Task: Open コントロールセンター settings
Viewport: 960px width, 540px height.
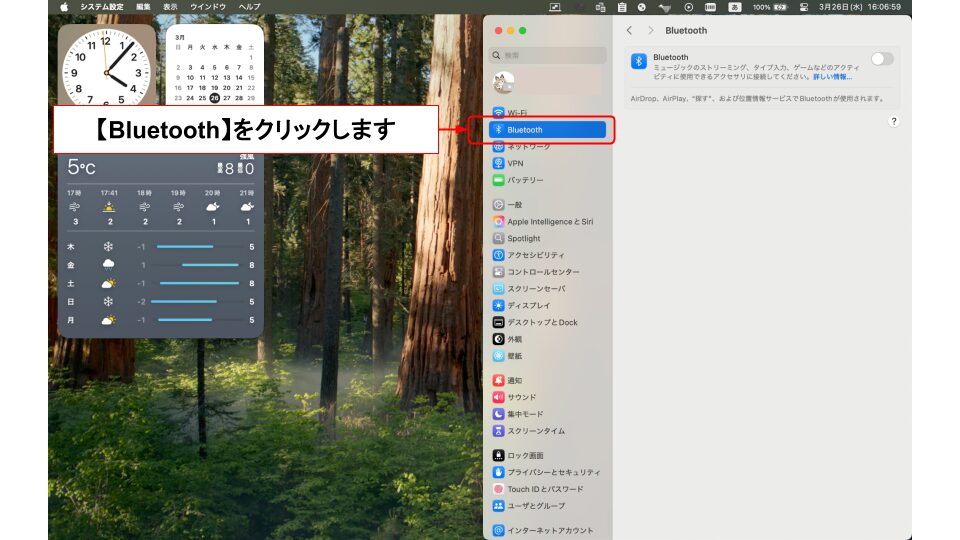Action: [542, 272]
